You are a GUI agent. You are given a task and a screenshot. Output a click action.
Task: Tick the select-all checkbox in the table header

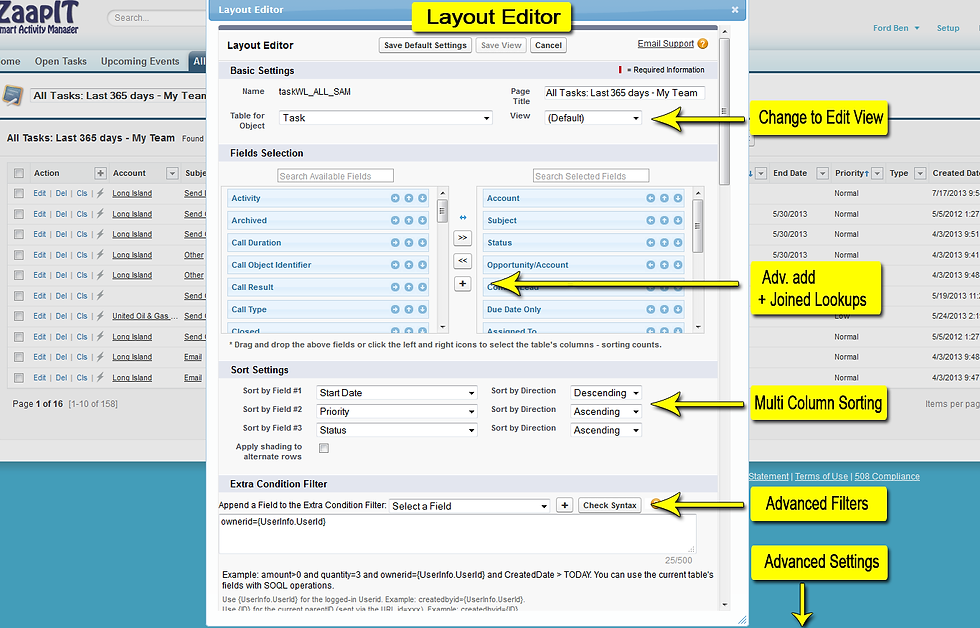[19, 173]
